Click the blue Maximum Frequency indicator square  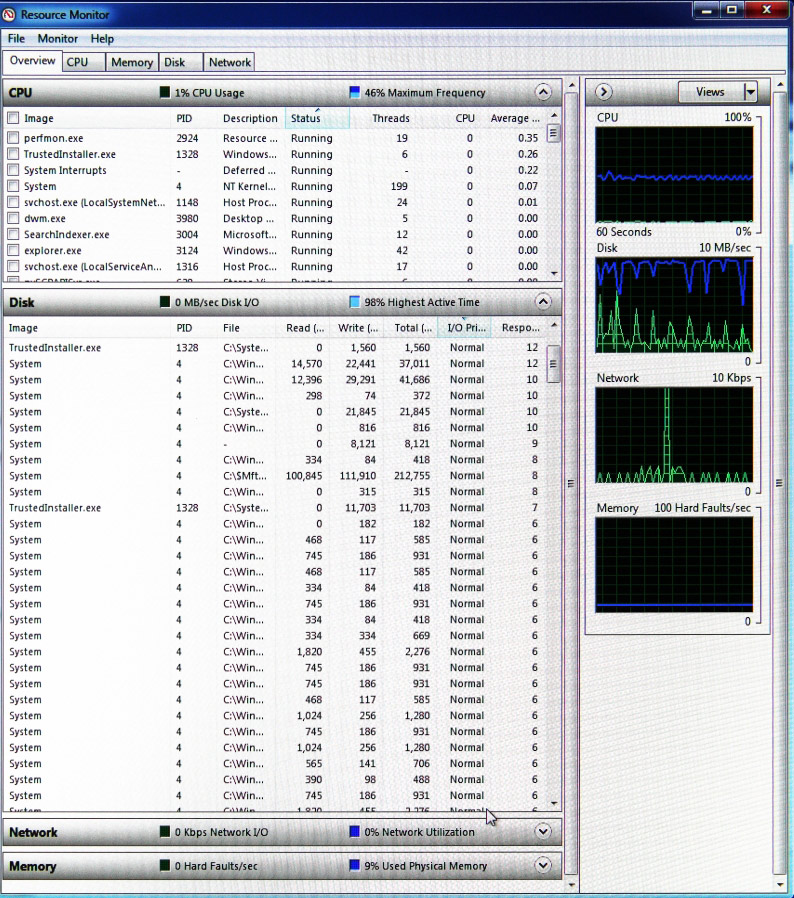tap(354, 93)
